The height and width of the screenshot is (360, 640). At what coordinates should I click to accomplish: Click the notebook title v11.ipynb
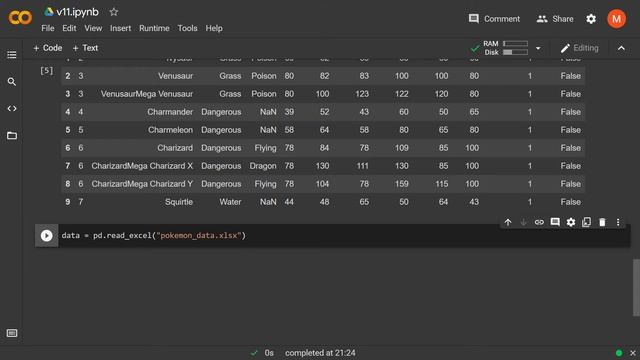[x=78, y=12]
